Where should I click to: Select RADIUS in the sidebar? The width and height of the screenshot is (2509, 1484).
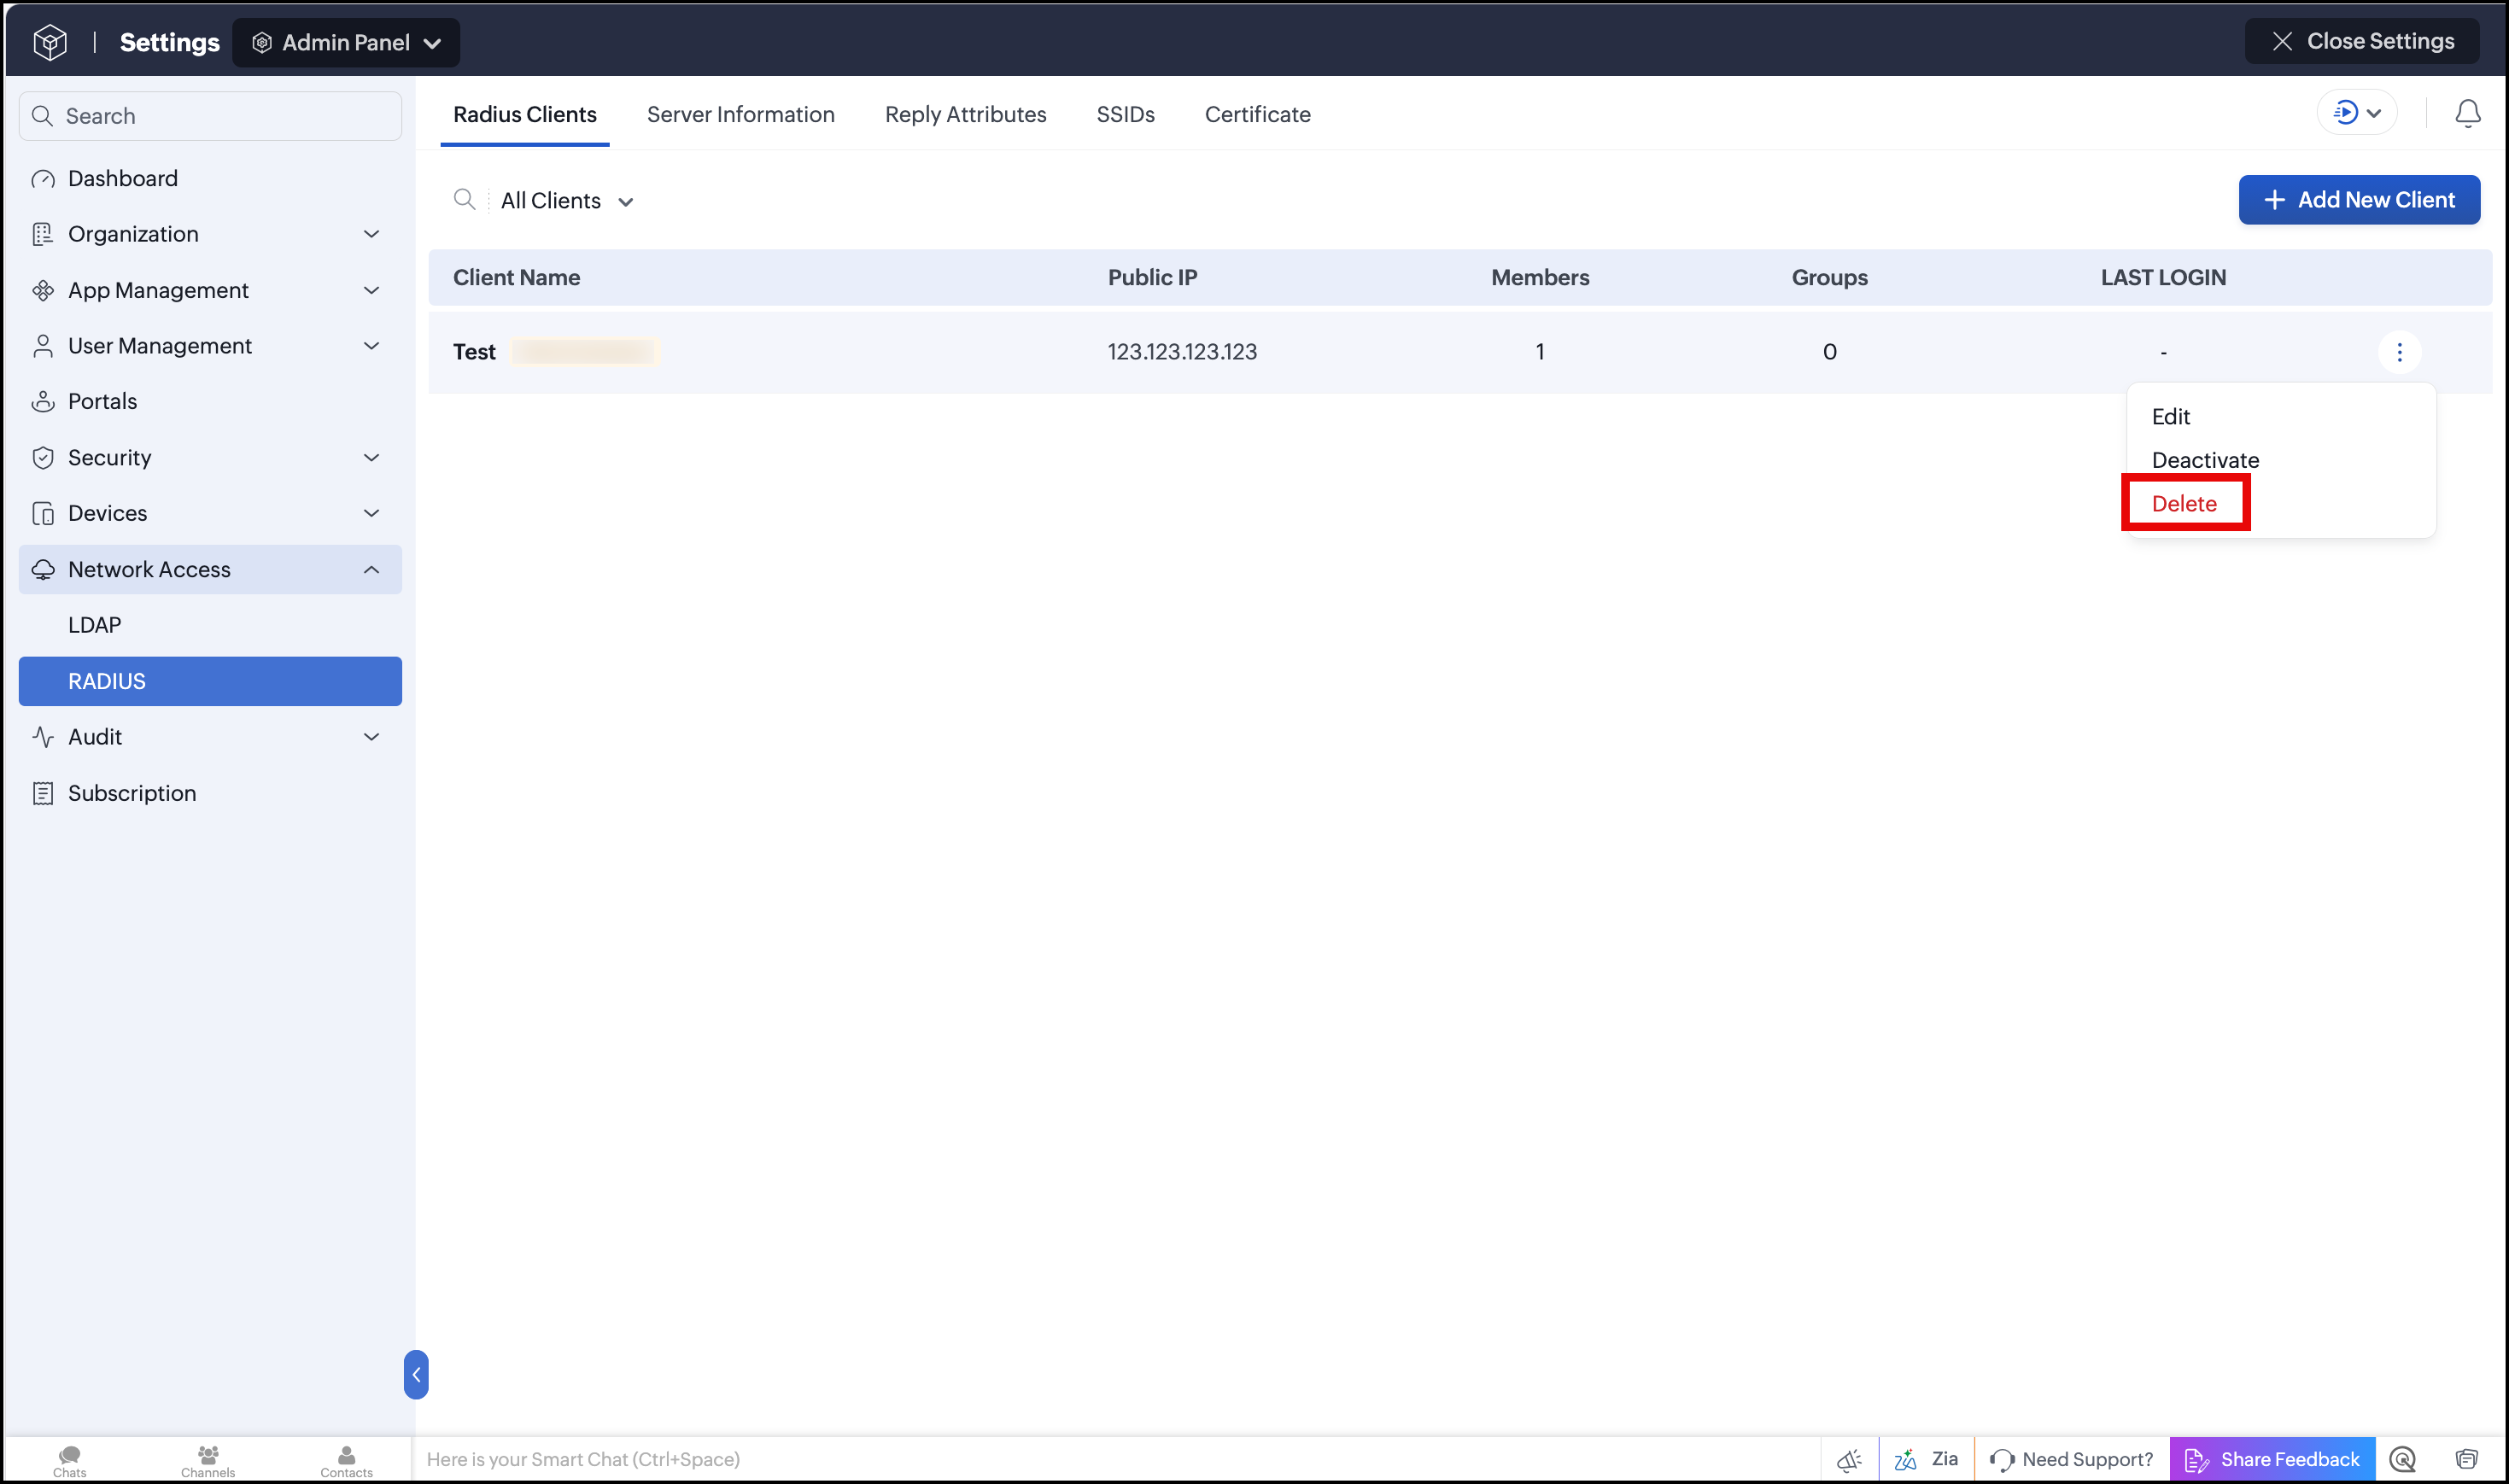(x=210, y=681)
